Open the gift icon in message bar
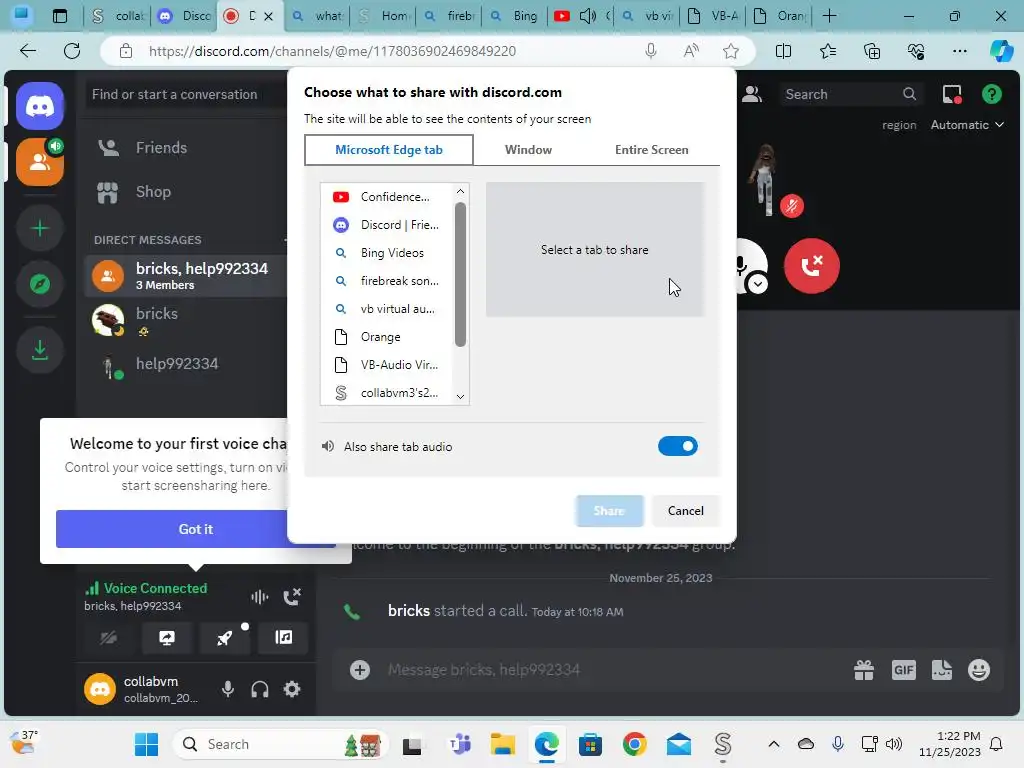The image size is (1024, 768). 863,670
